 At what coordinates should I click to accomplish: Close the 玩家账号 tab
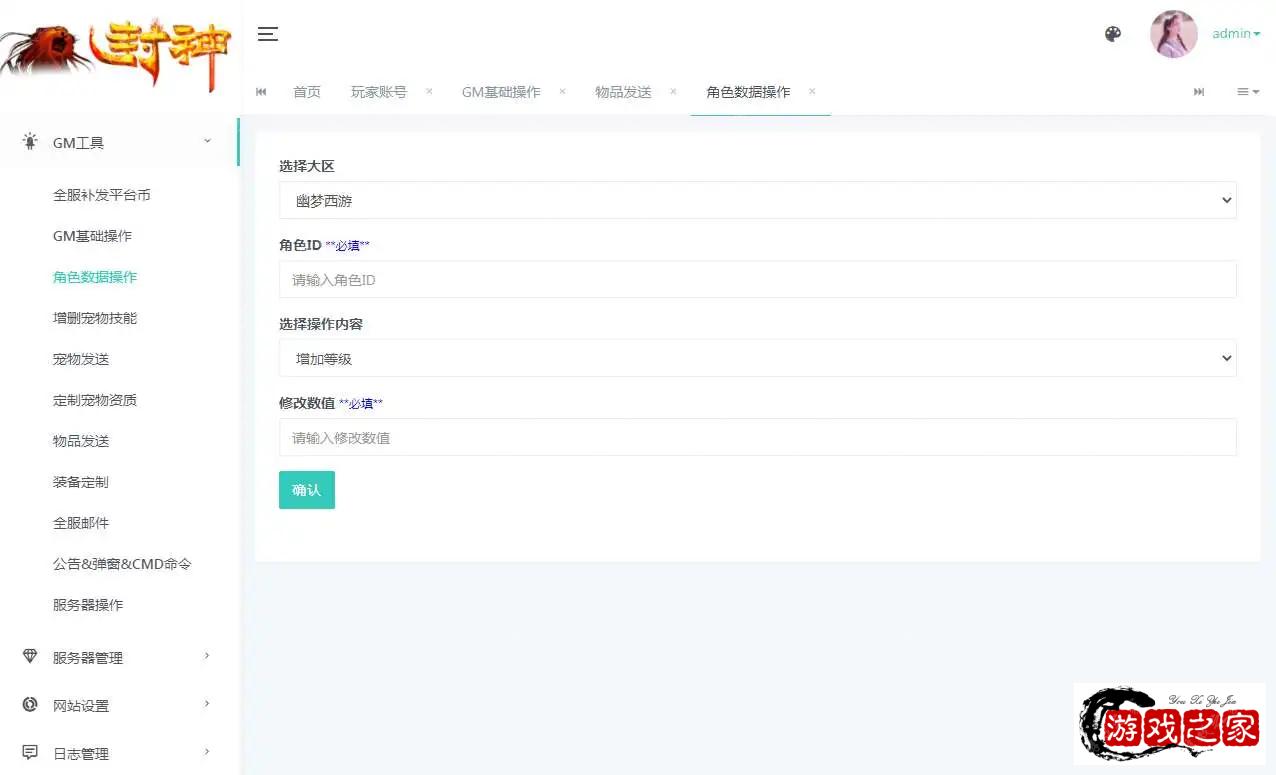pyautogui.click(x=429, y=91)
